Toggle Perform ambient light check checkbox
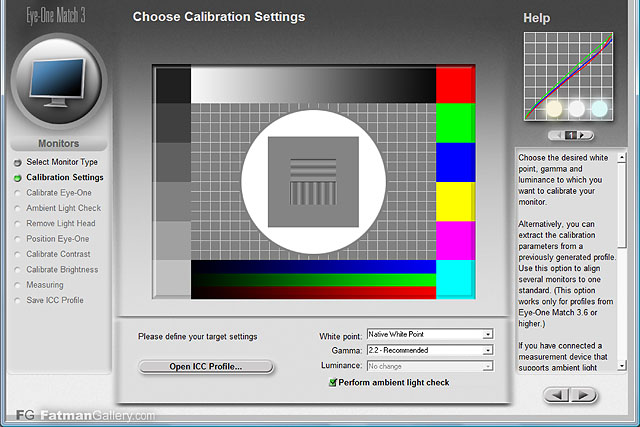Image resolution: width=640 pixels, height=427 pixels. [x=332, y=383]
